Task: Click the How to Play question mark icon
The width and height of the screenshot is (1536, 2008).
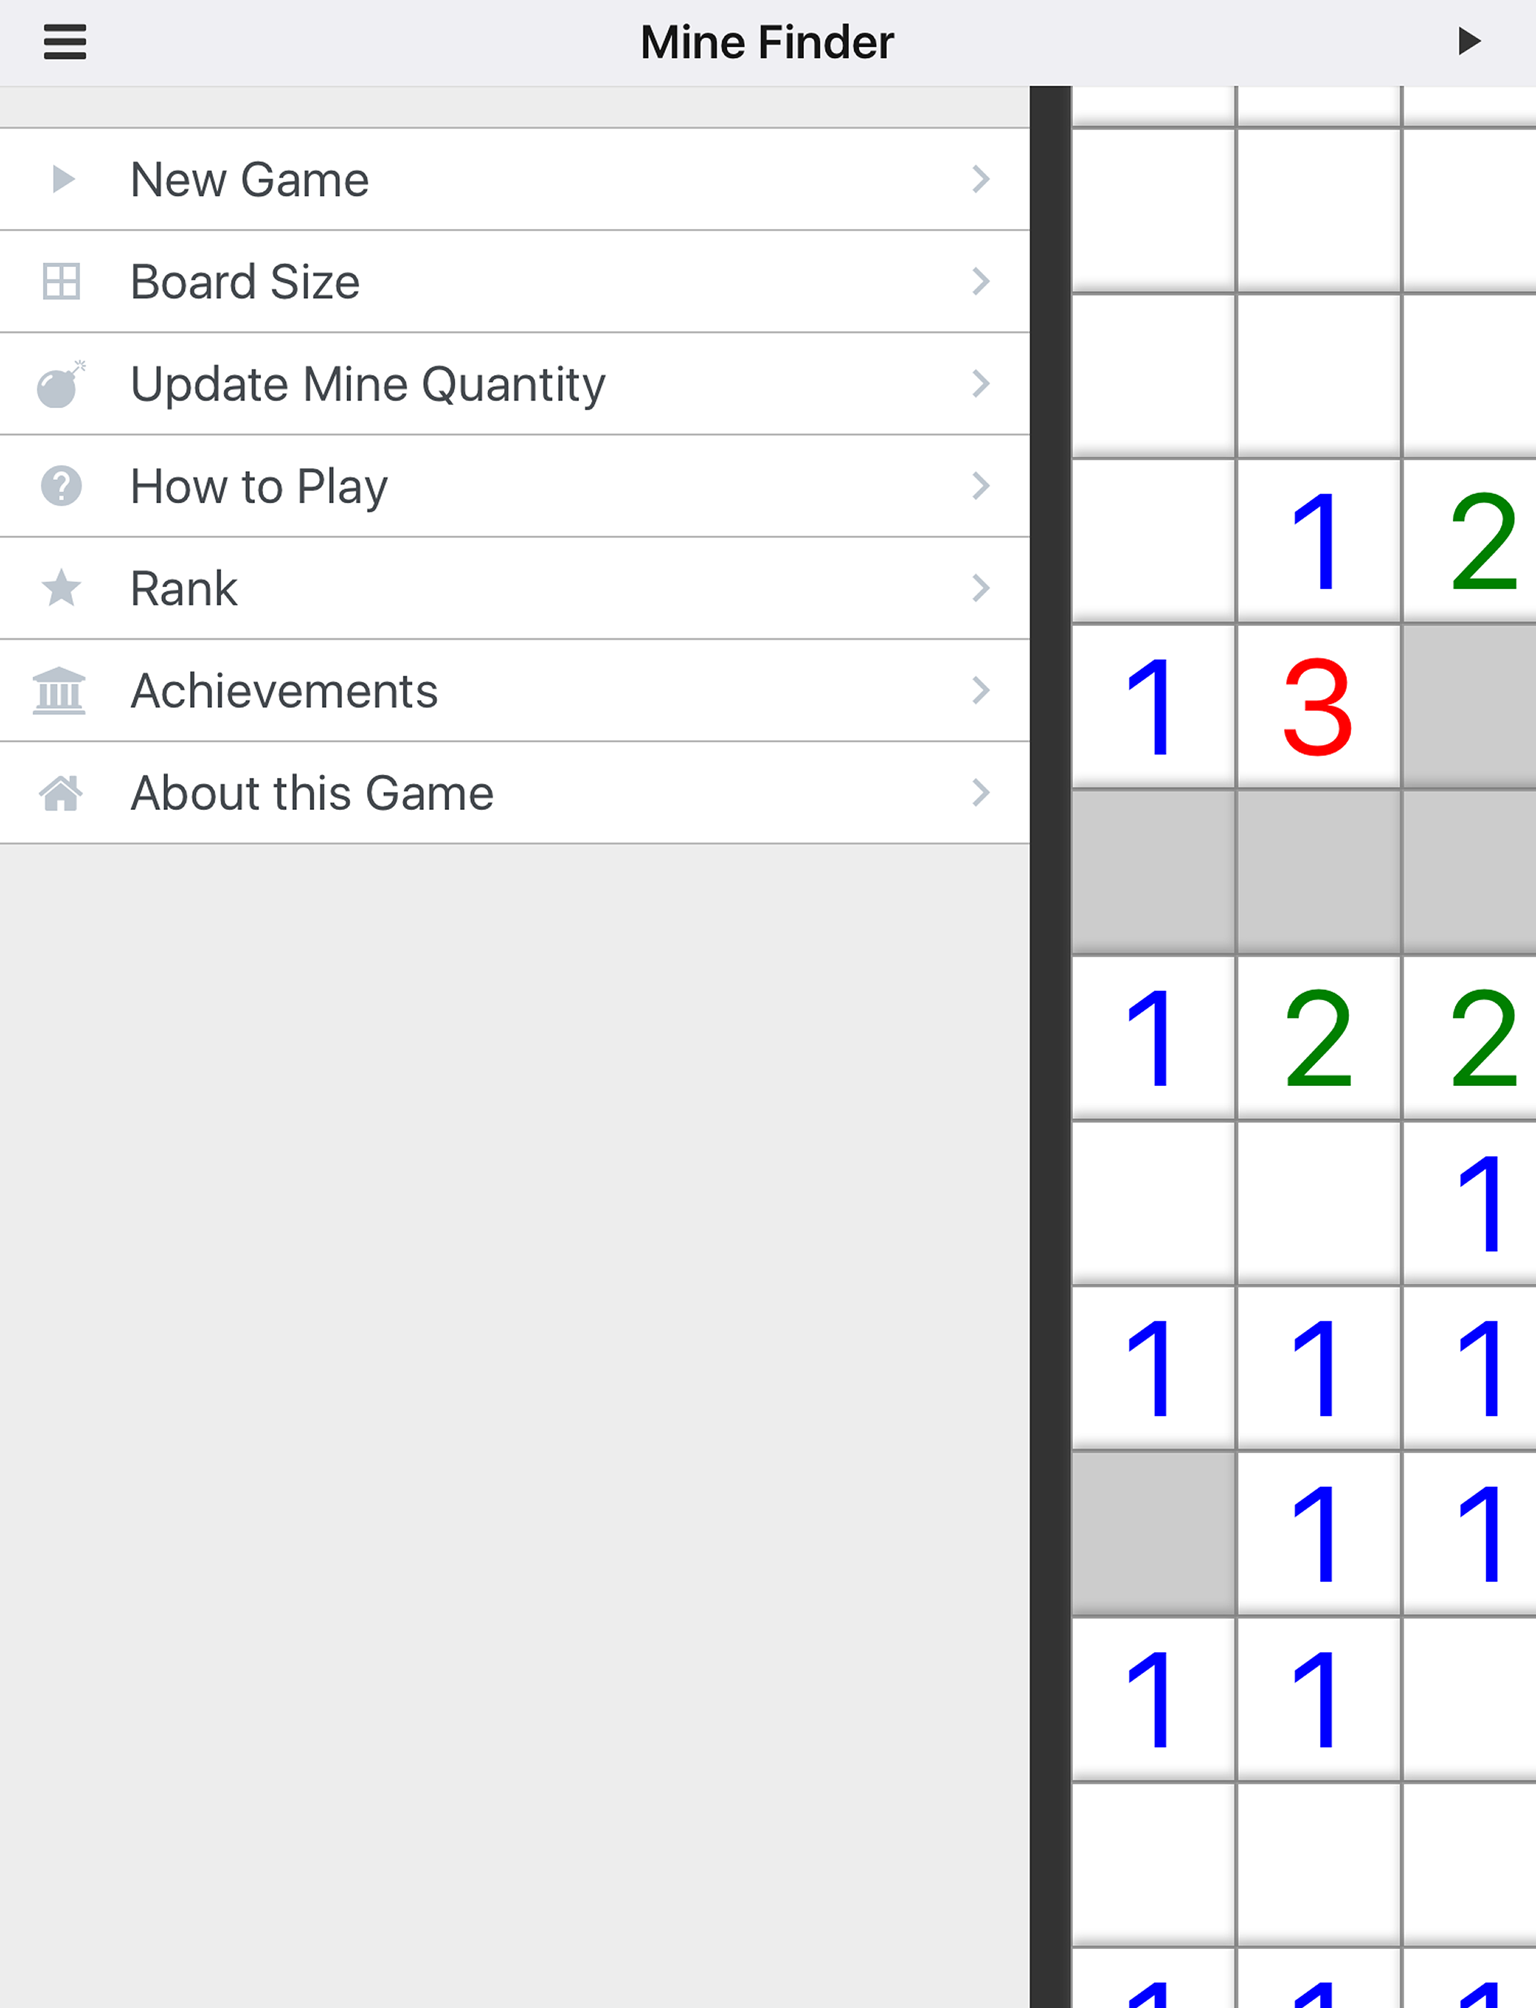Action: coord(61,487)
